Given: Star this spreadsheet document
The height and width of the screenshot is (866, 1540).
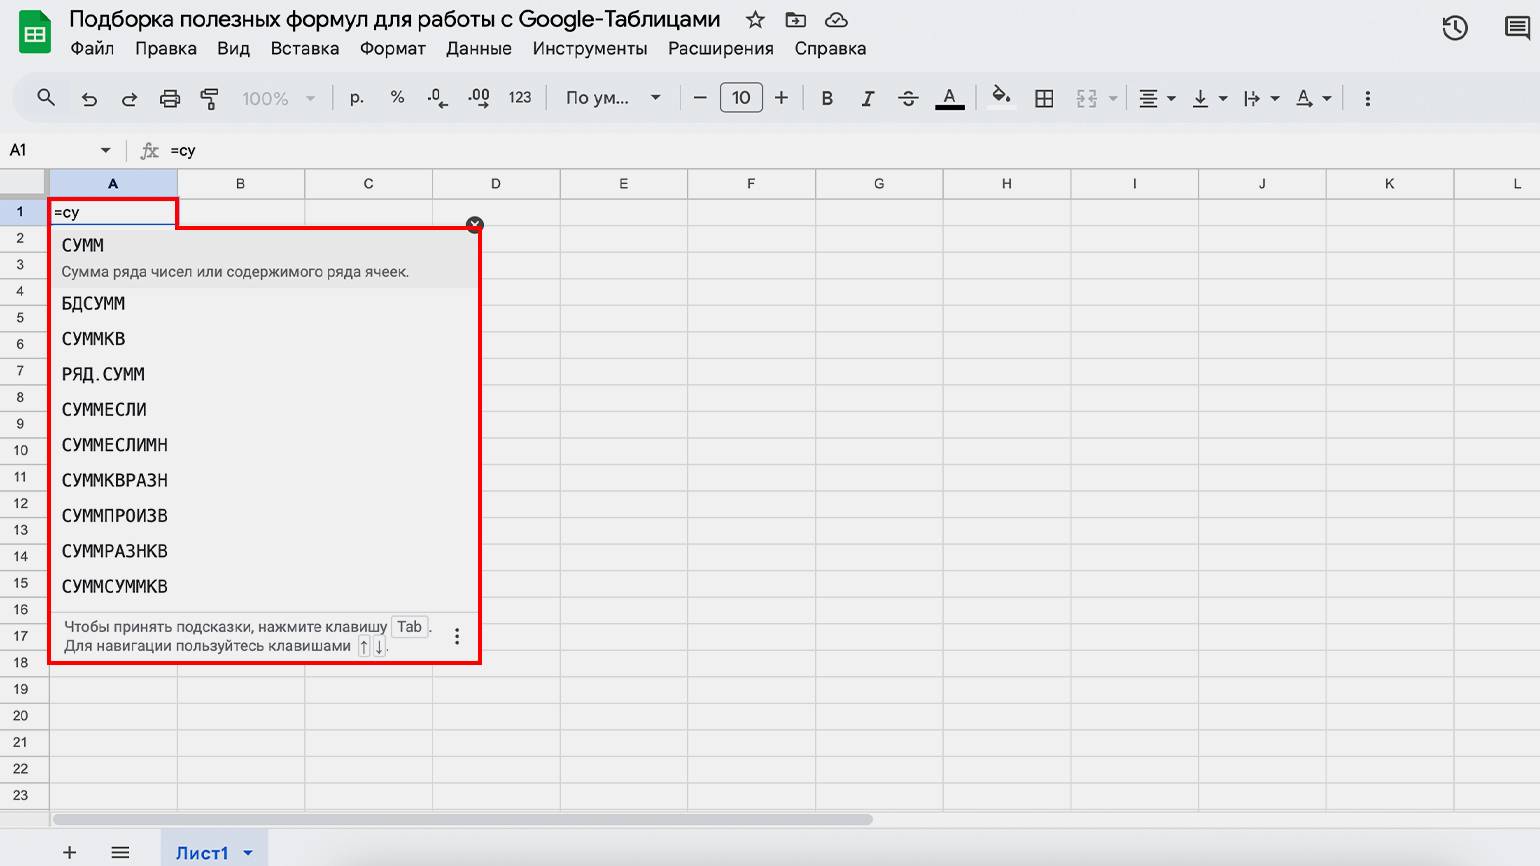Looking at the screenshot, I should (x=755, y=20).
